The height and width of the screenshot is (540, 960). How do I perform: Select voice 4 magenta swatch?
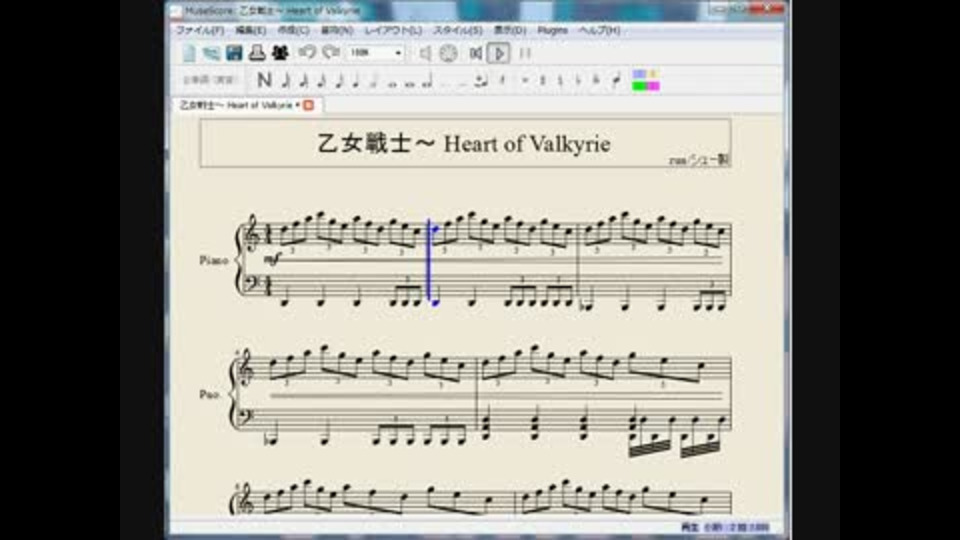click(x=653, y=86)
